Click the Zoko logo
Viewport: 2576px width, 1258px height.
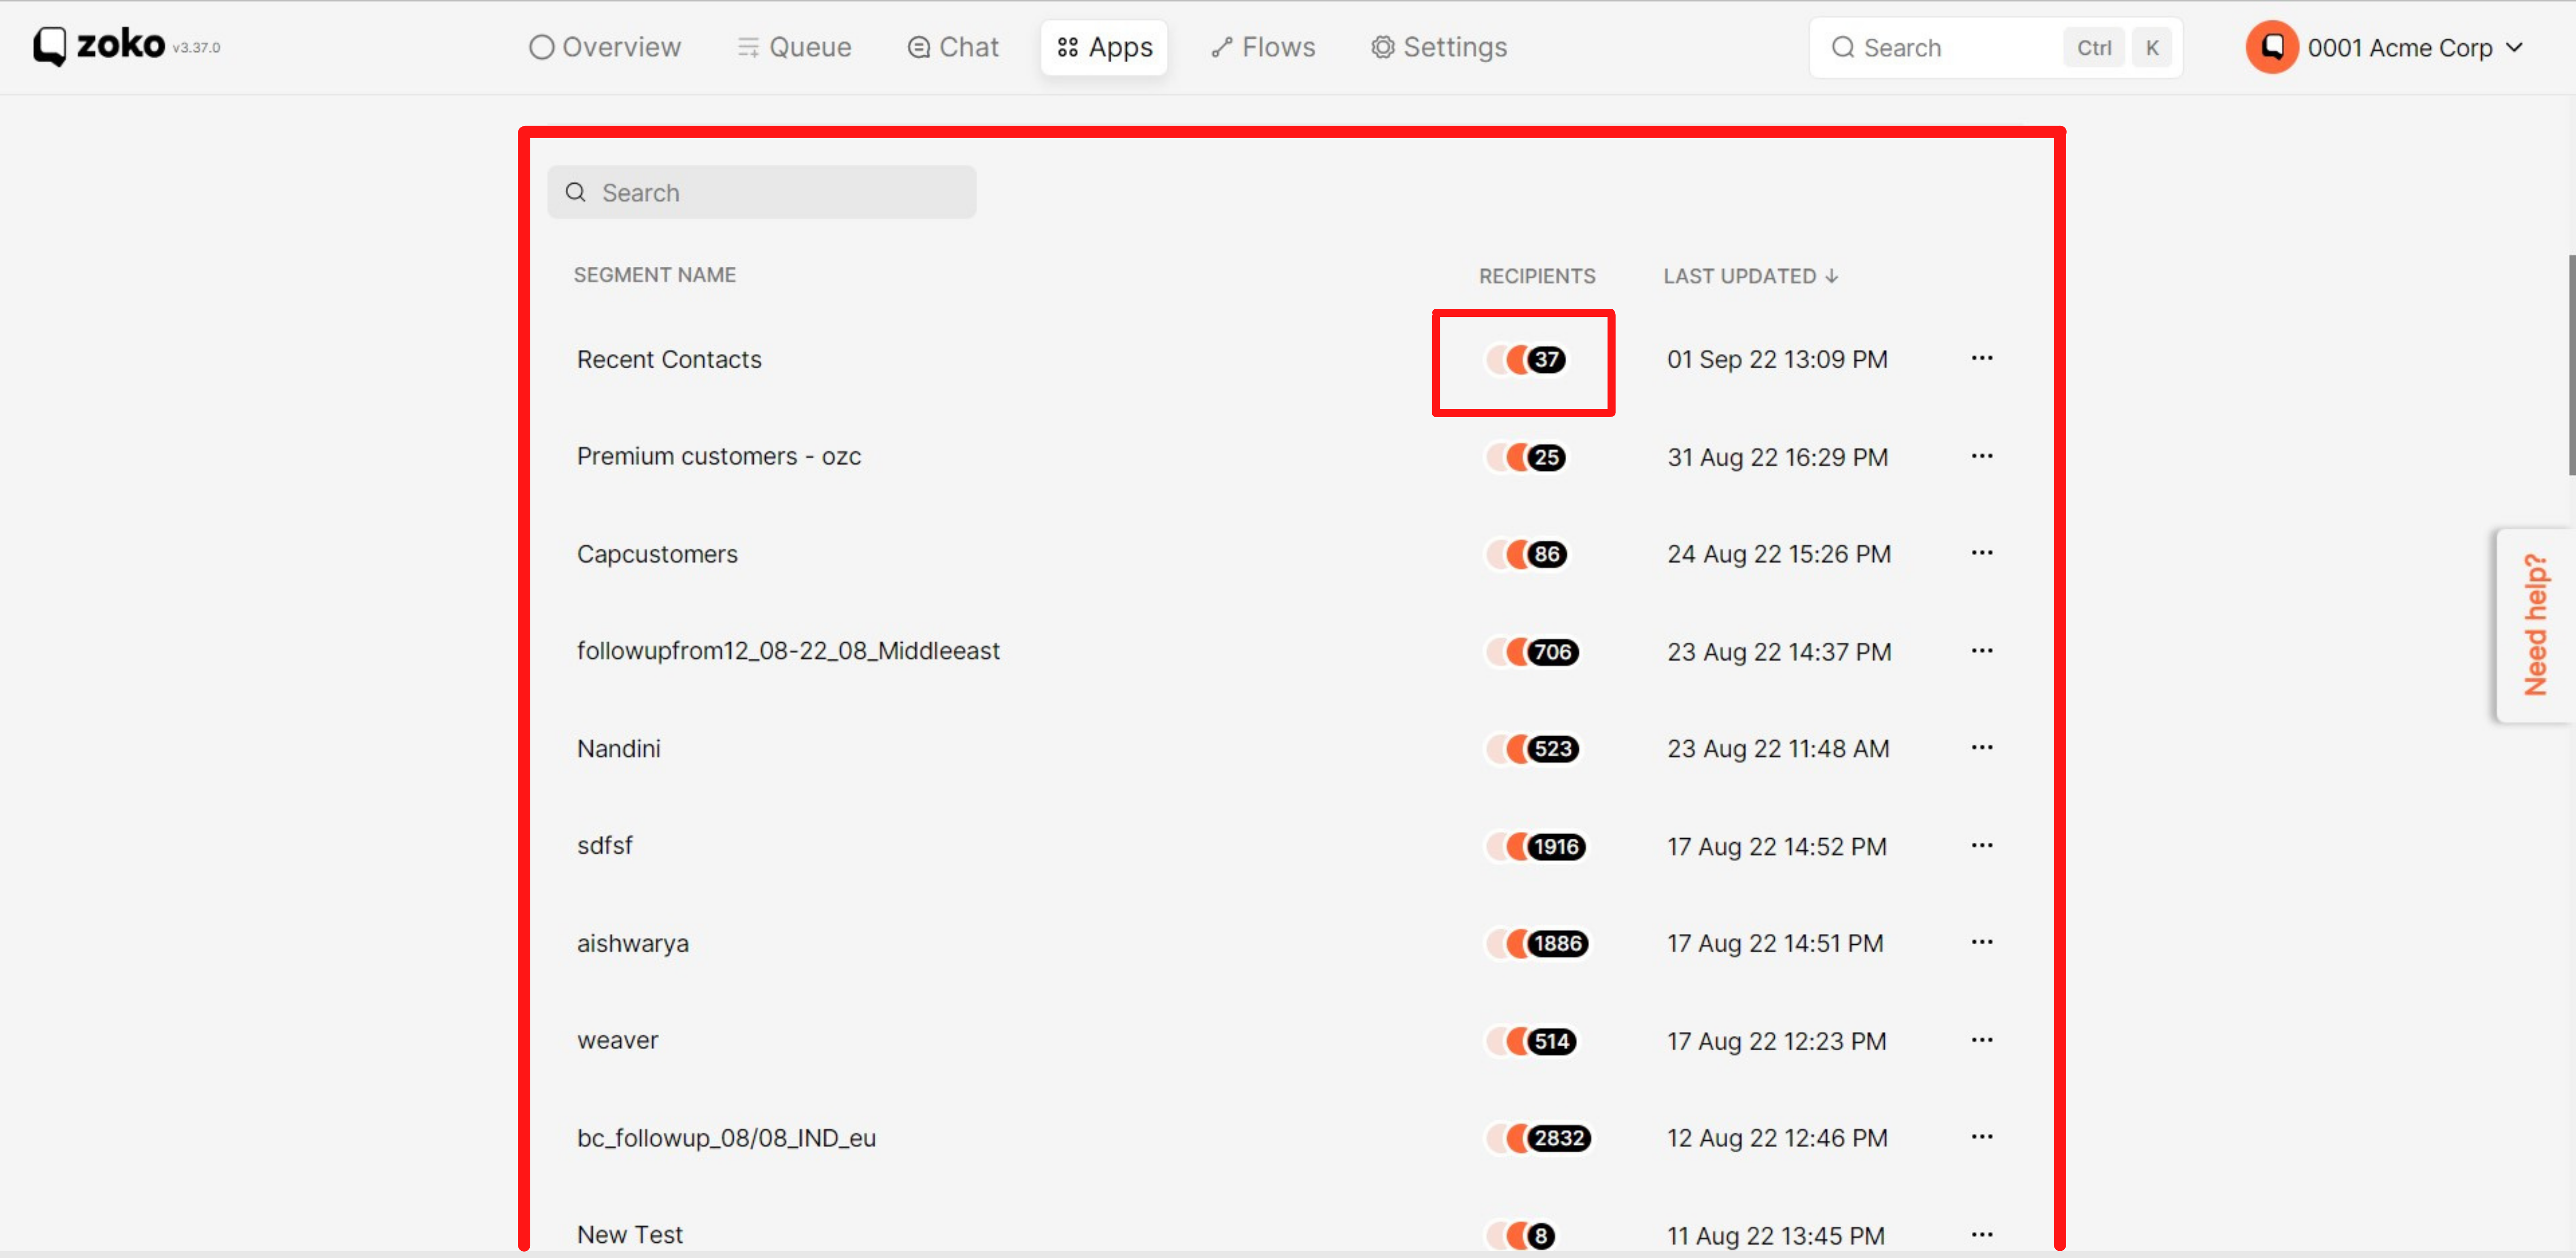(x=99, y=46)
